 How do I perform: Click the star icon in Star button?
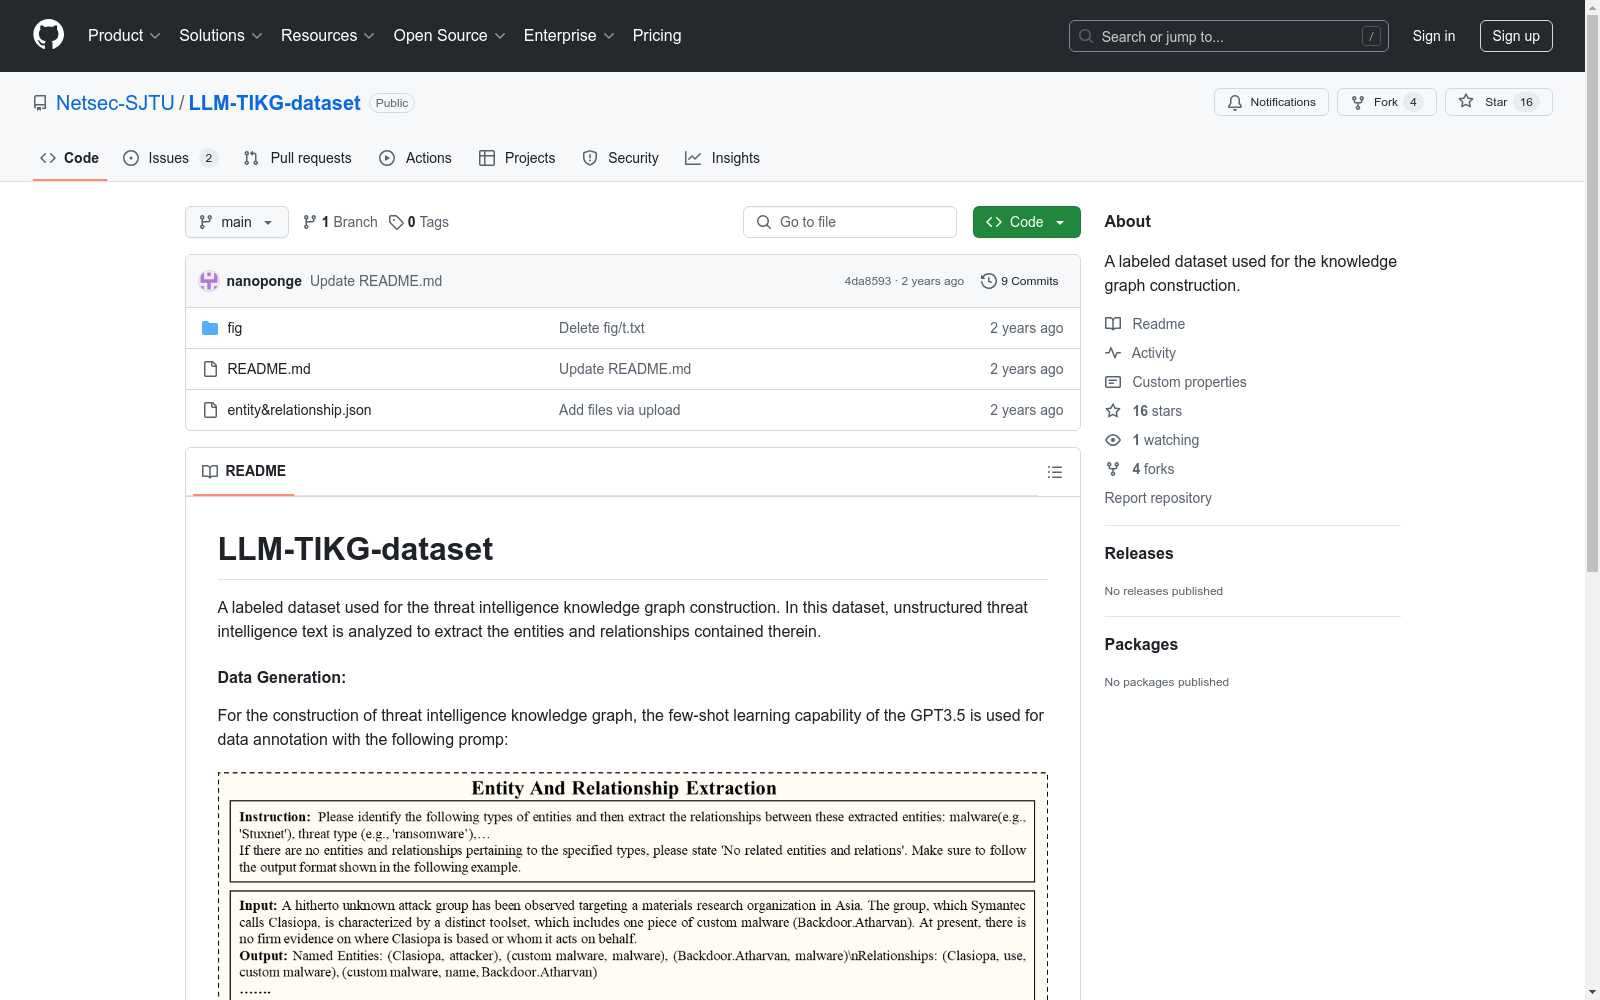click(x=1466, y=101)
